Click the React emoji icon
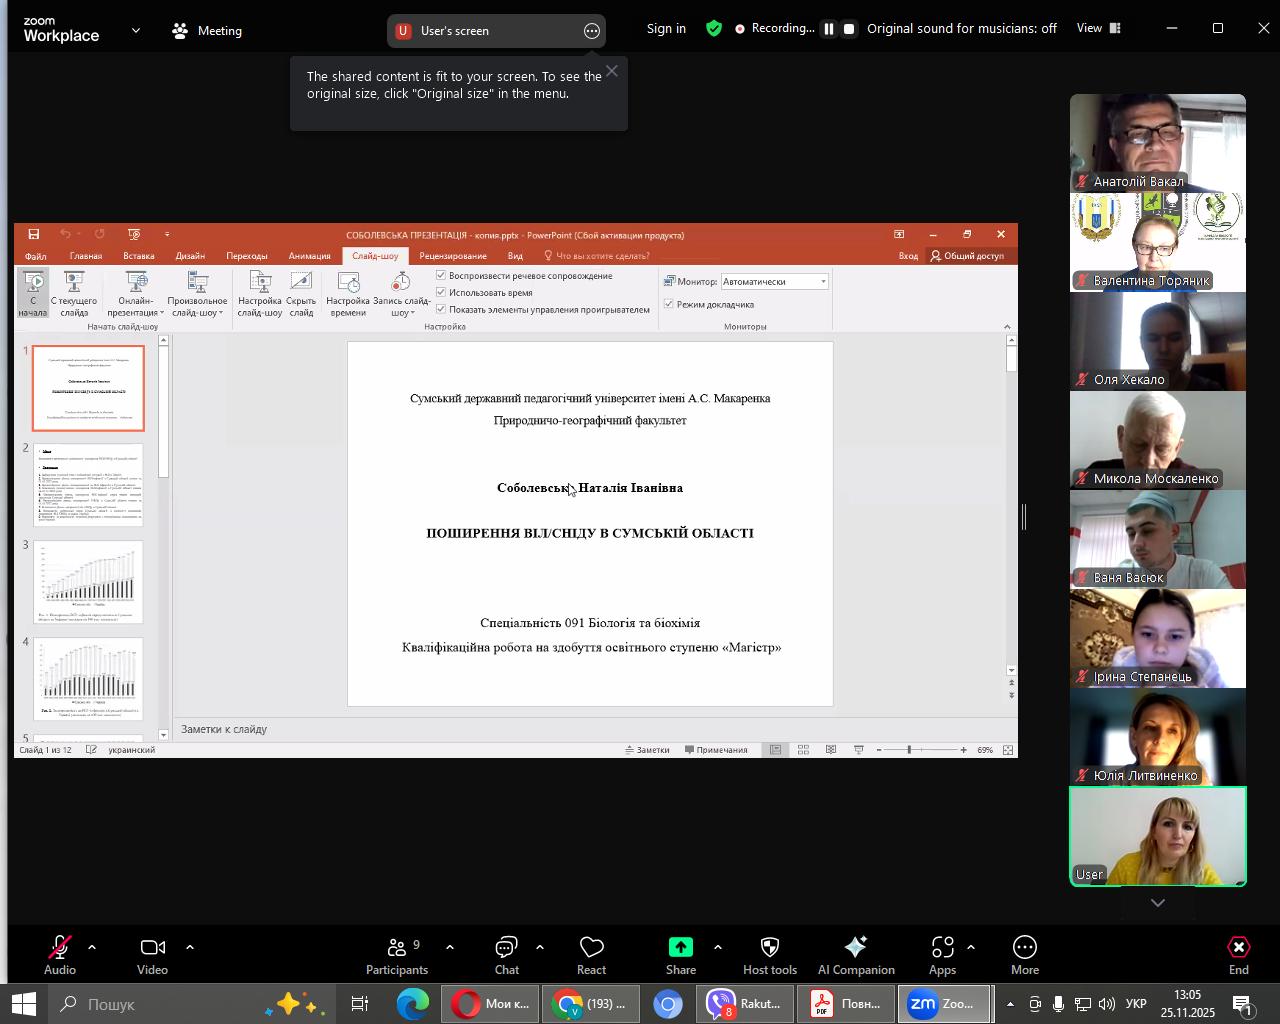Screen dimensions: 1280x1024 591,954
